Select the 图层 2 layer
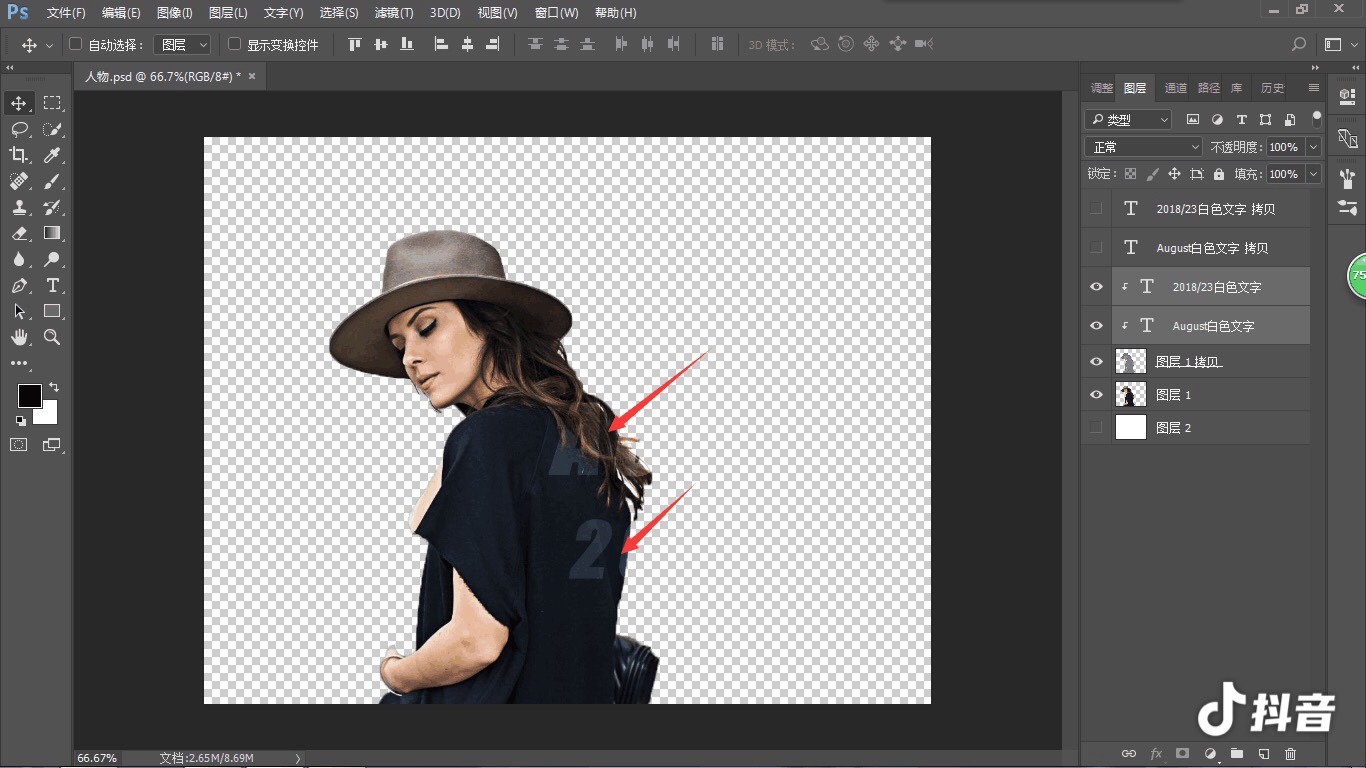 tap(1196, 428)
